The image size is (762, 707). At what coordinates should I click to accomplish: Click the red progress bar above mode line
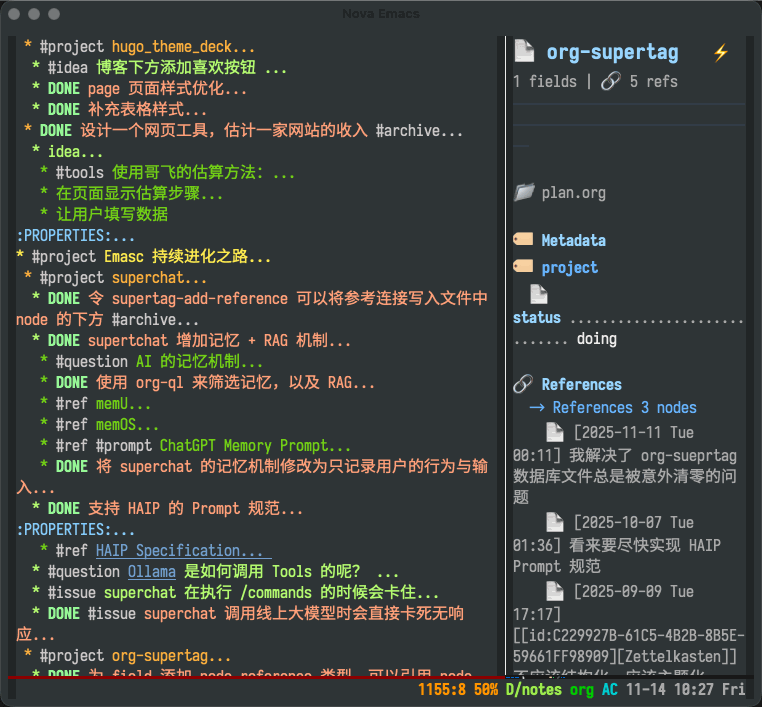click(255, 677)
